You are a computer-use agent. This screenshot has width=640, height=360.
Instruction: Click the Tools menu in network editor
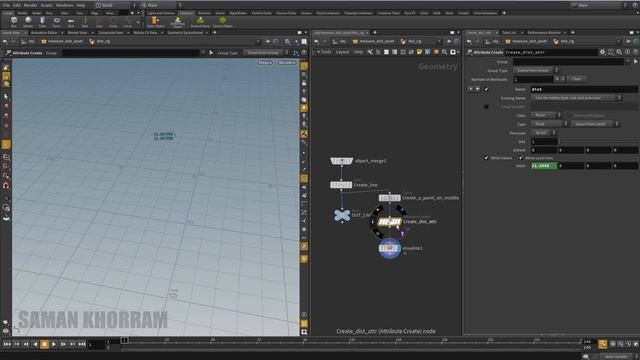tap(325, 52)
